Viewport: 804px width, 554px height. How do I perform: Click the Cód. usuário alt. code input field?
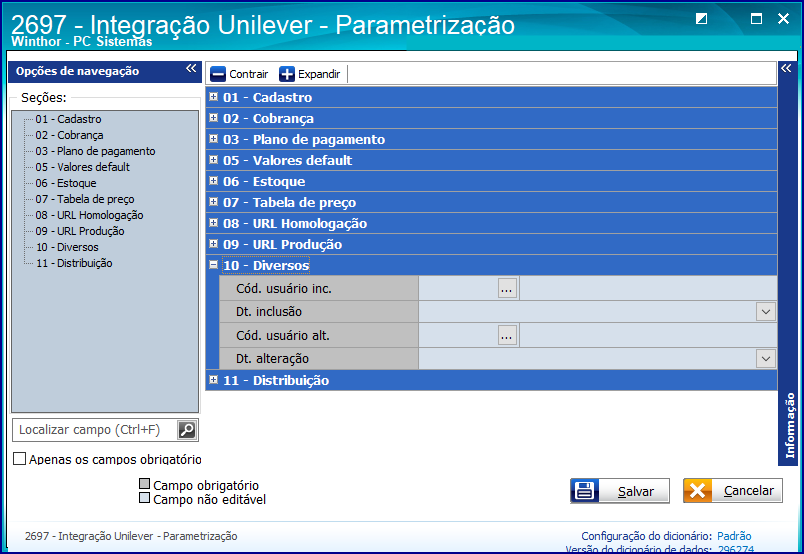tap(458, 335)
